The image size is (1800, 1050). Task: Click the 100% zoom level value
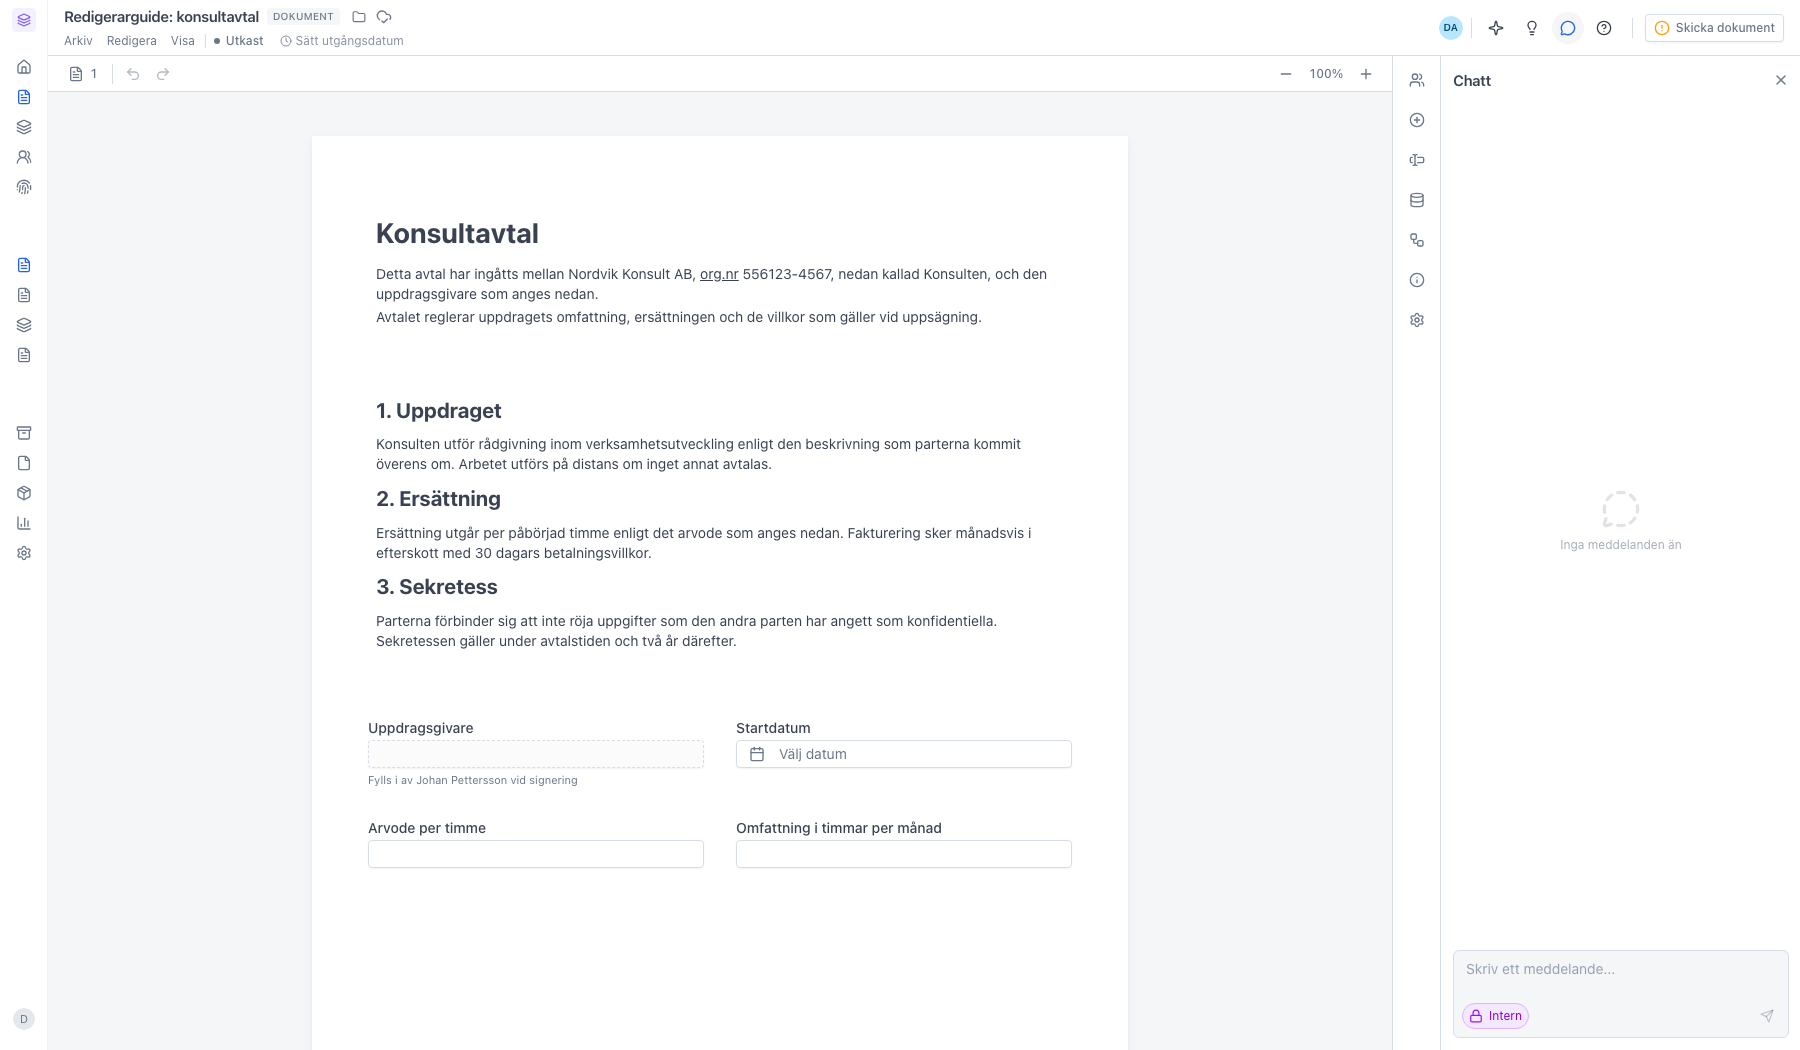pos(1326,74)
